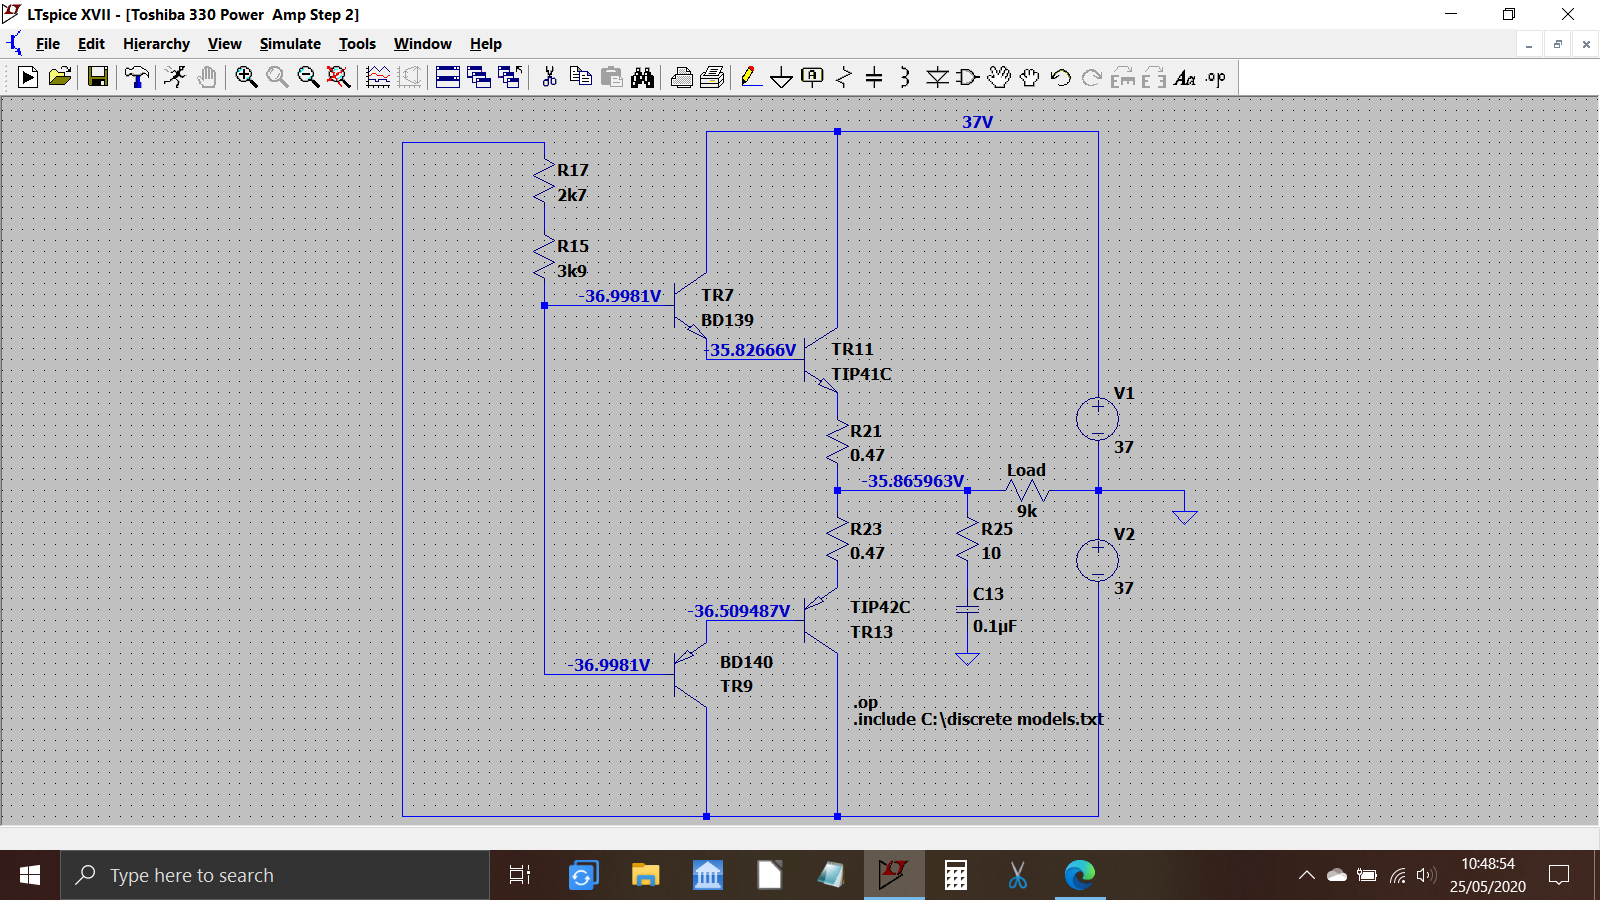Click the C13 capacitor label
Viewport: 1600px width, 900px height.
coord(988,594)
